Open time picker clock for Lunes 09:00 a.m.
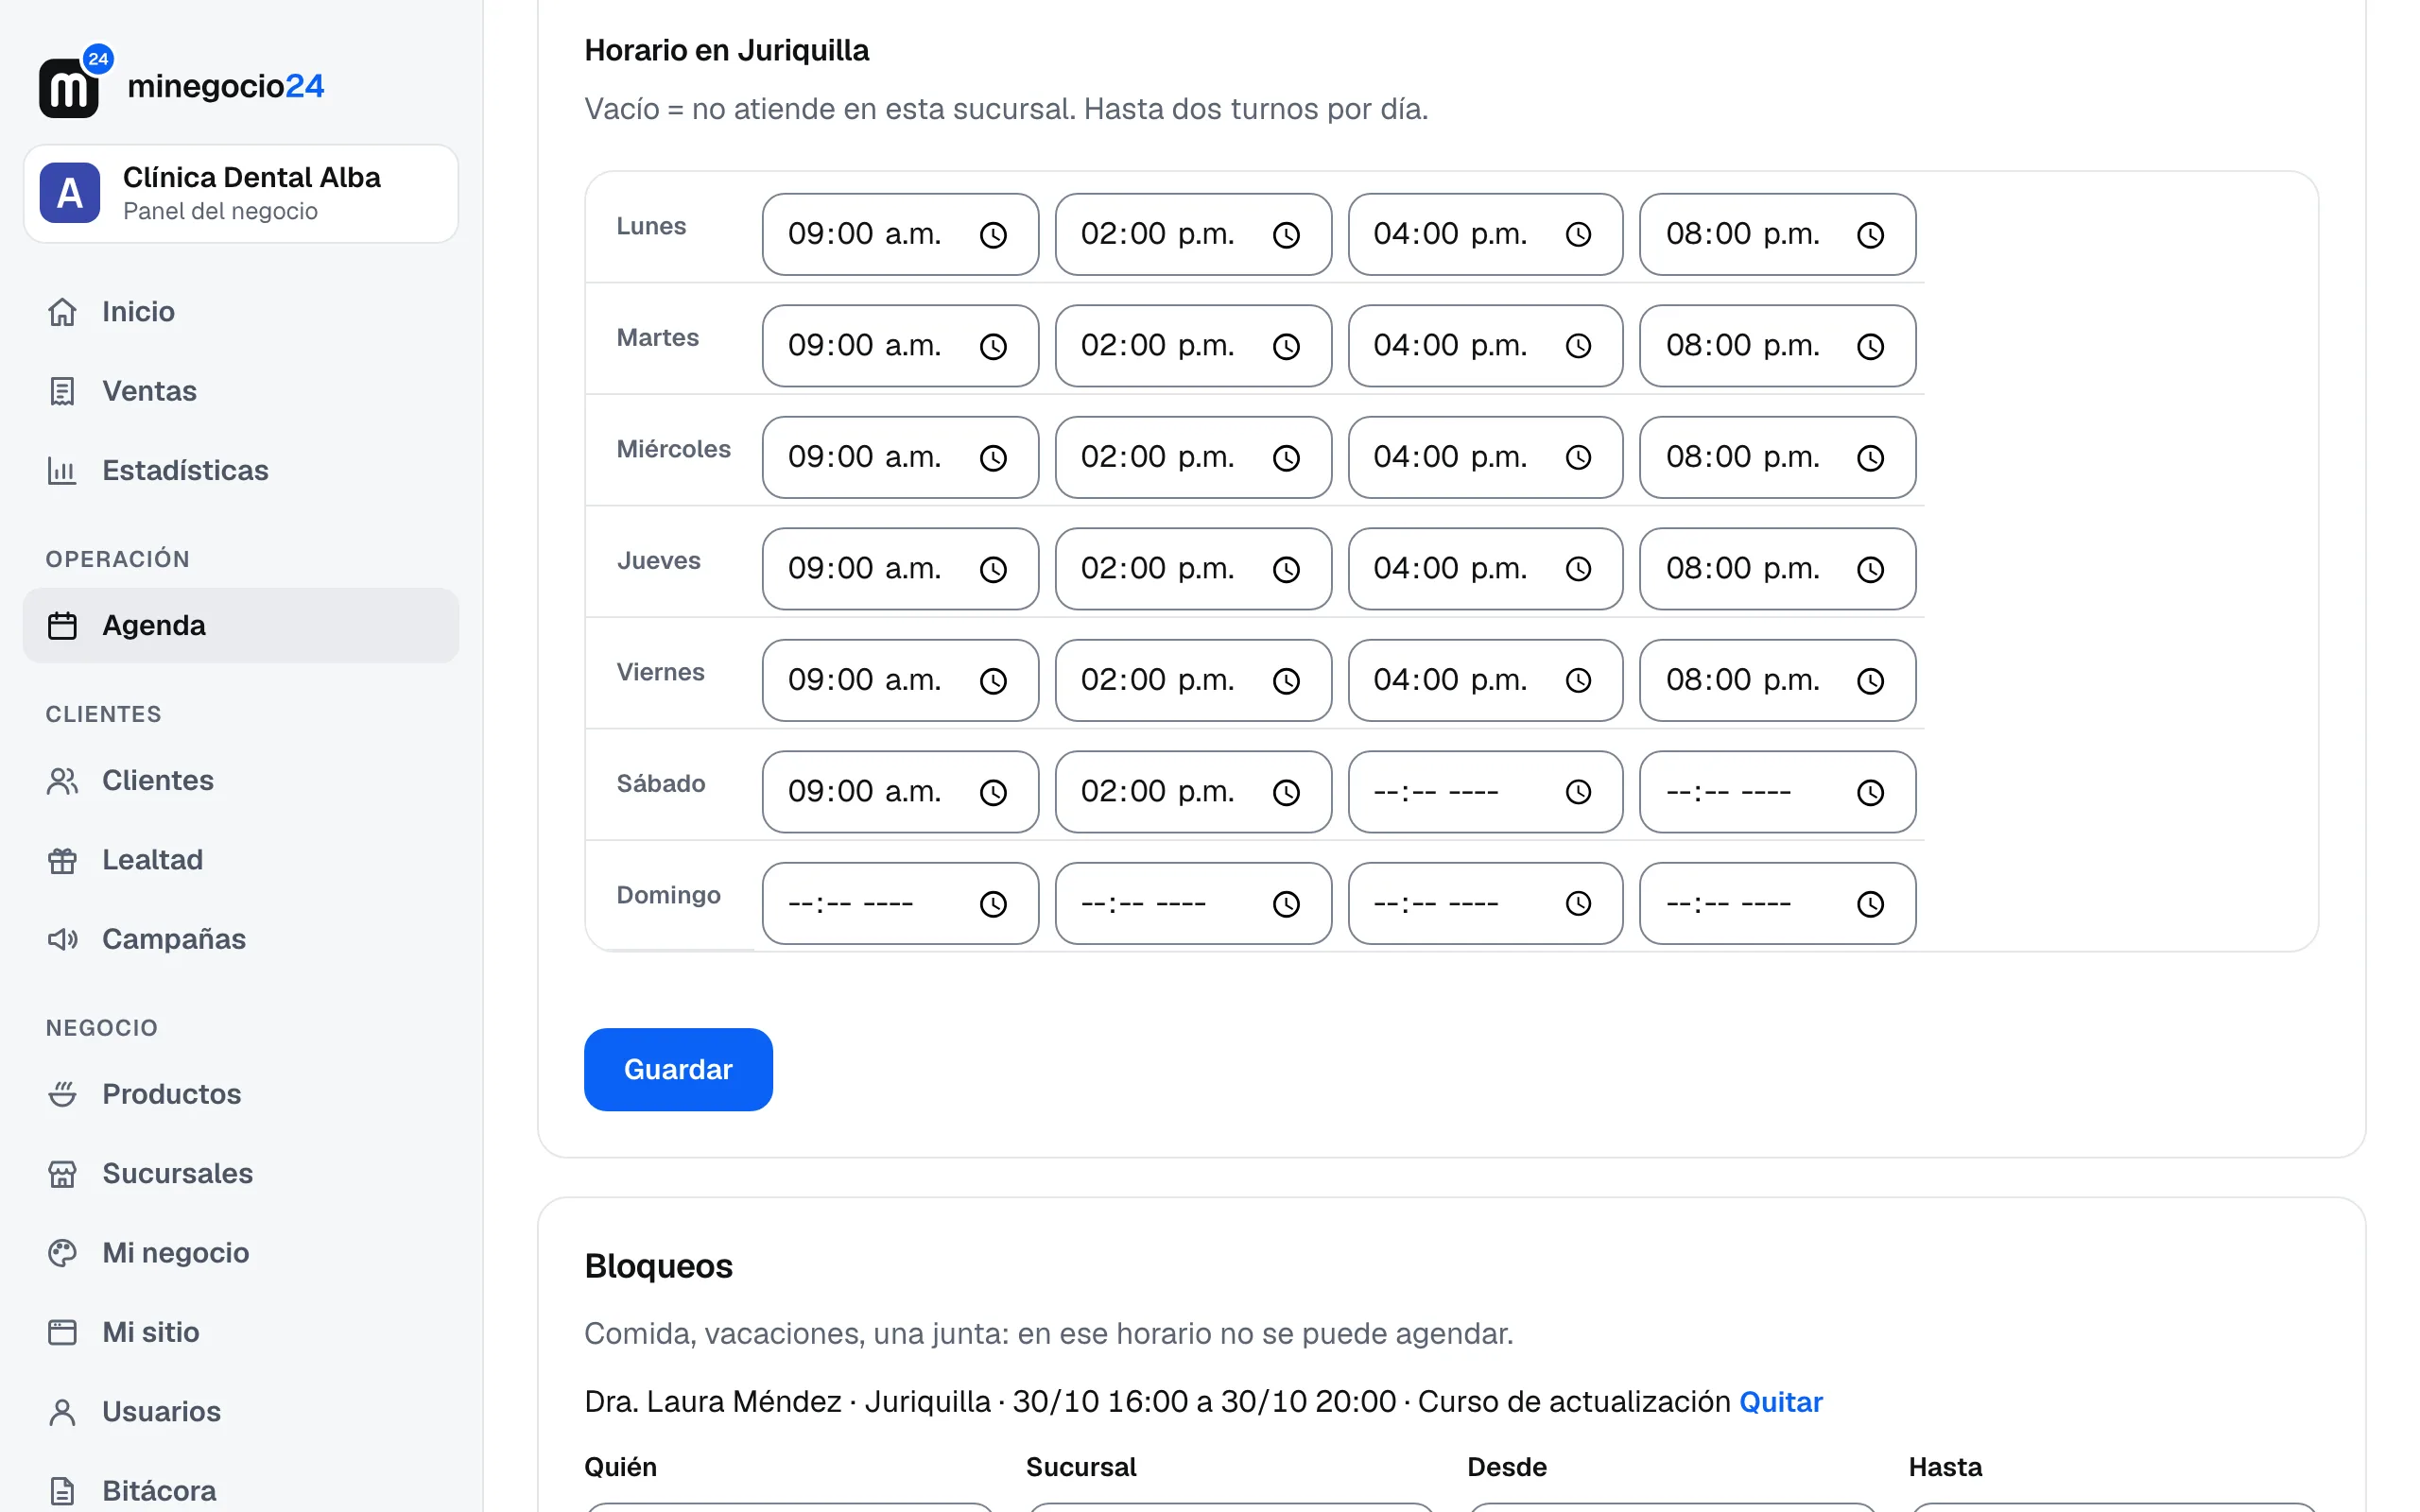The image size is (2420, 1512). pyautogui.click(x=993, y=235)
